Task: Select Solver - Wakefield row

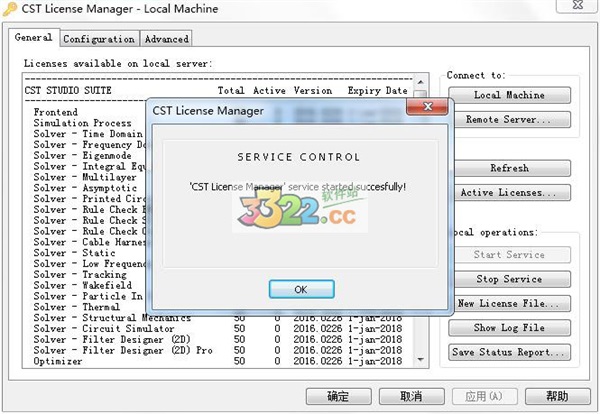Action: pyautogui.click(x=82, y=285)
